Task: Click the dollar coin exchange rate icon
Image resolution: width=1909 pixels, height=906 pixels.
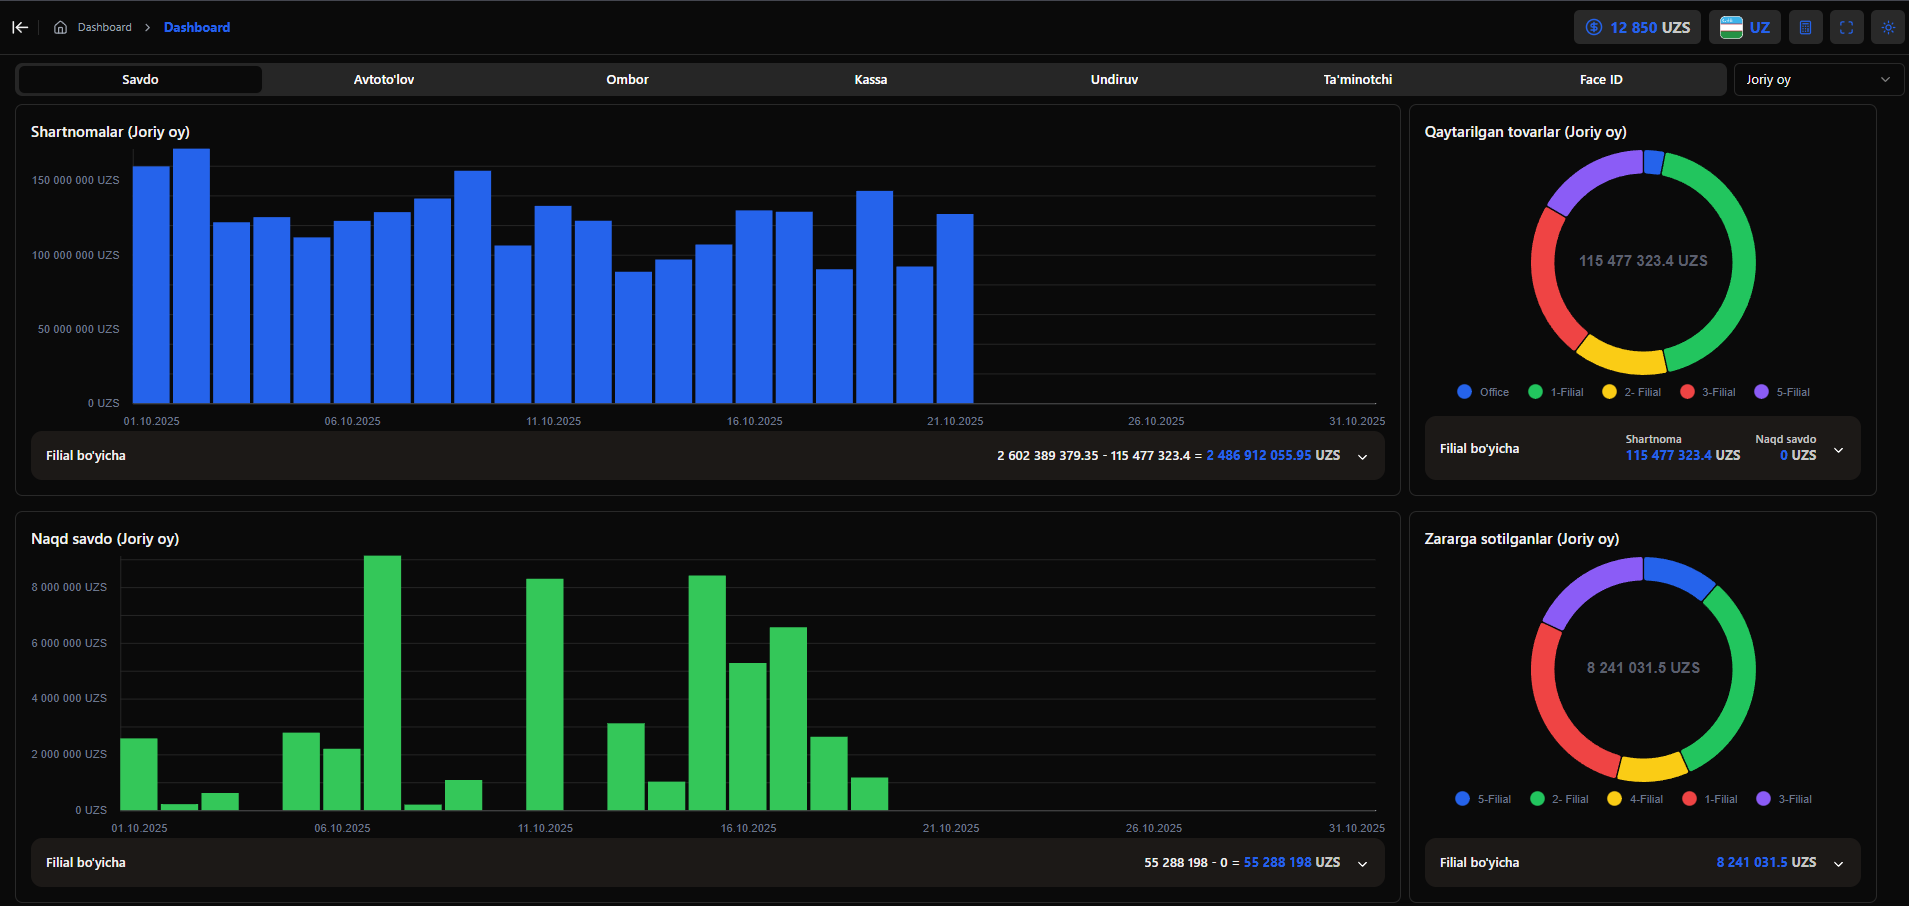Action: click(1594, 27)
